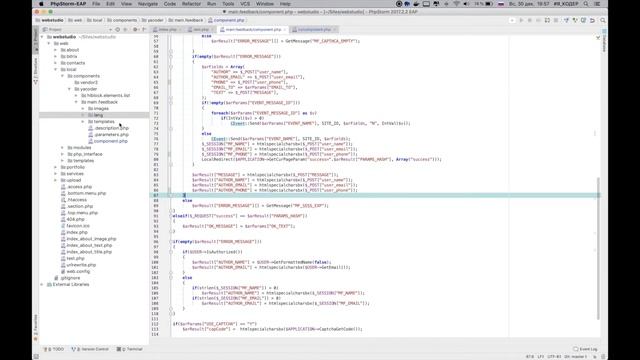Open the Version Control tool window
This screenshot has height=360, width=640.
(x=90, y=349)
